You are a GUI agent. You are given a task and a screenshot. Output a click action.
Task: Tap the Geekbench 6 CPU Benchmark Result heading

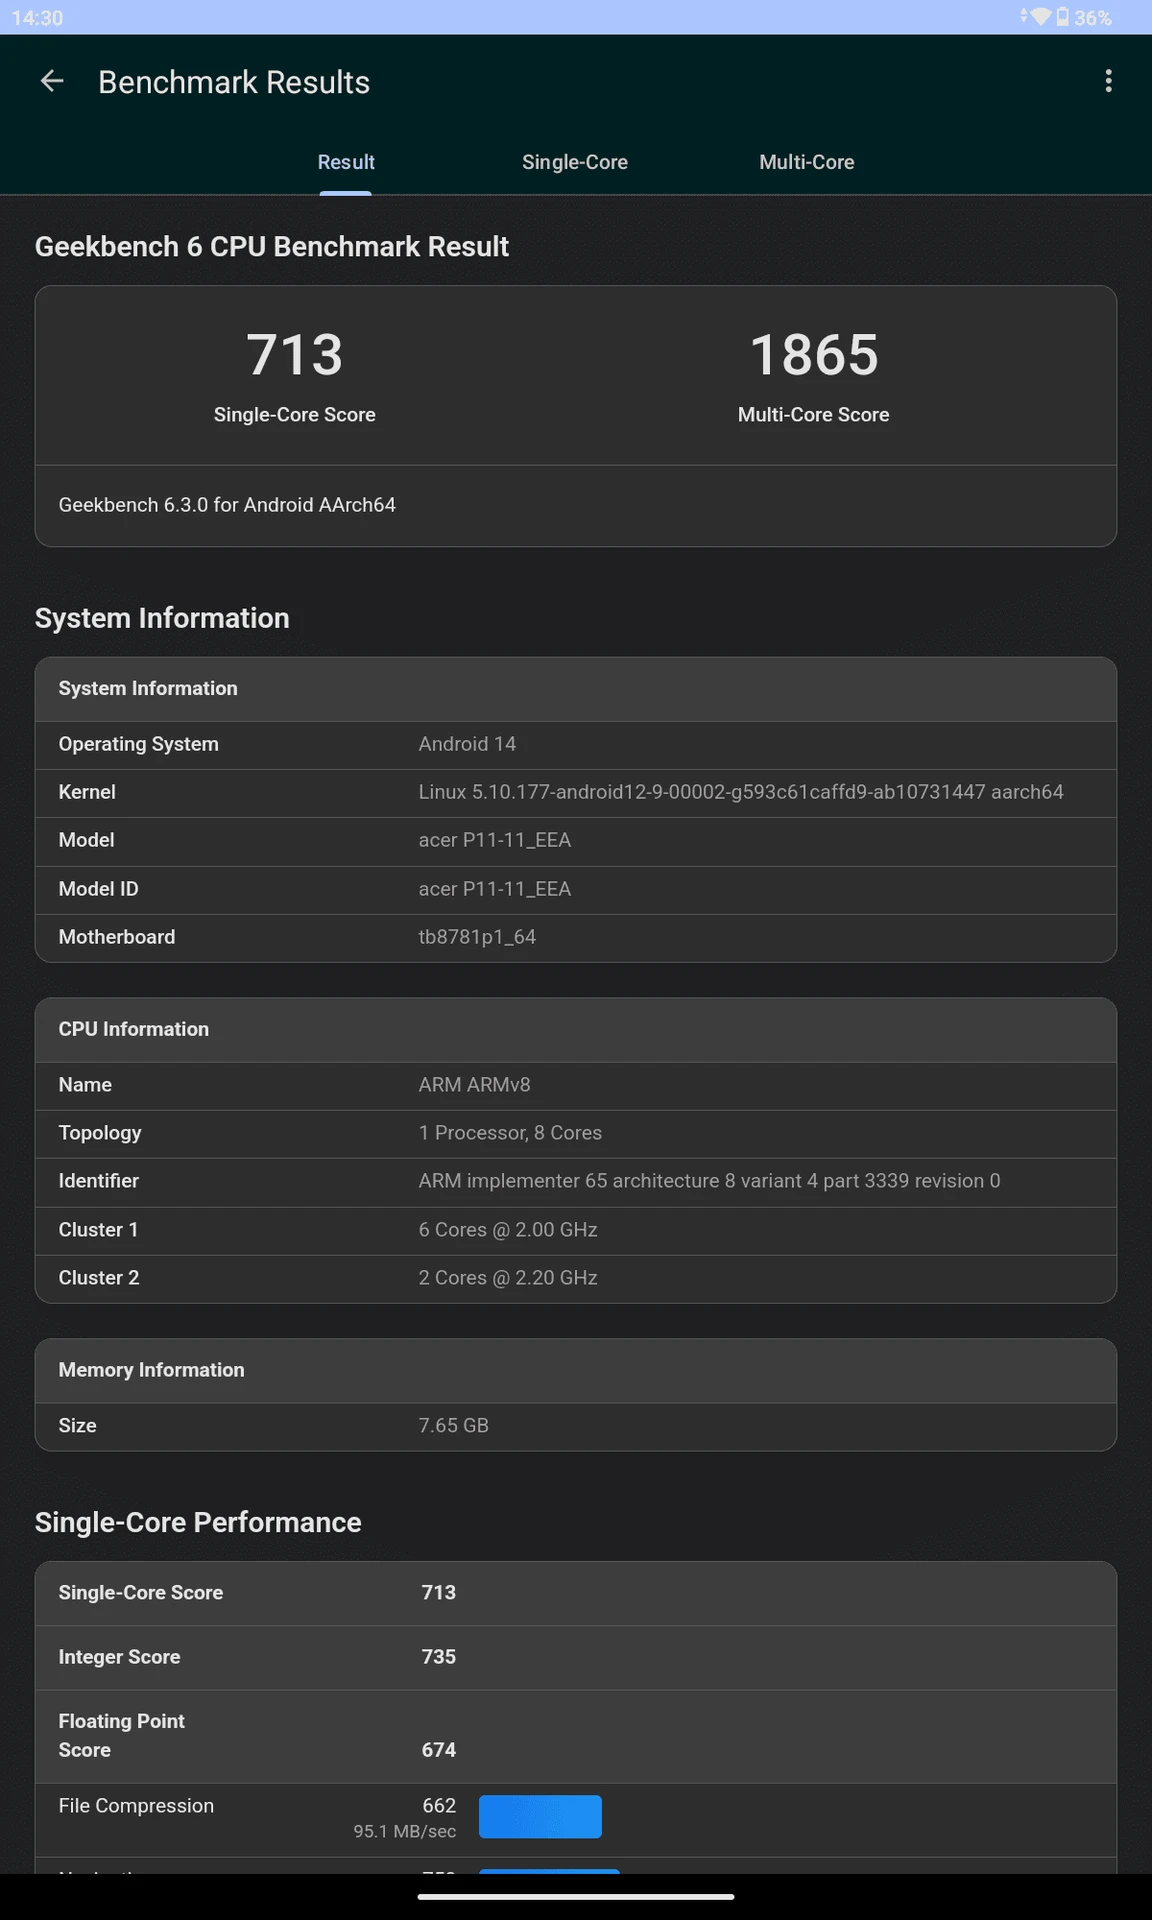(272, 246)
